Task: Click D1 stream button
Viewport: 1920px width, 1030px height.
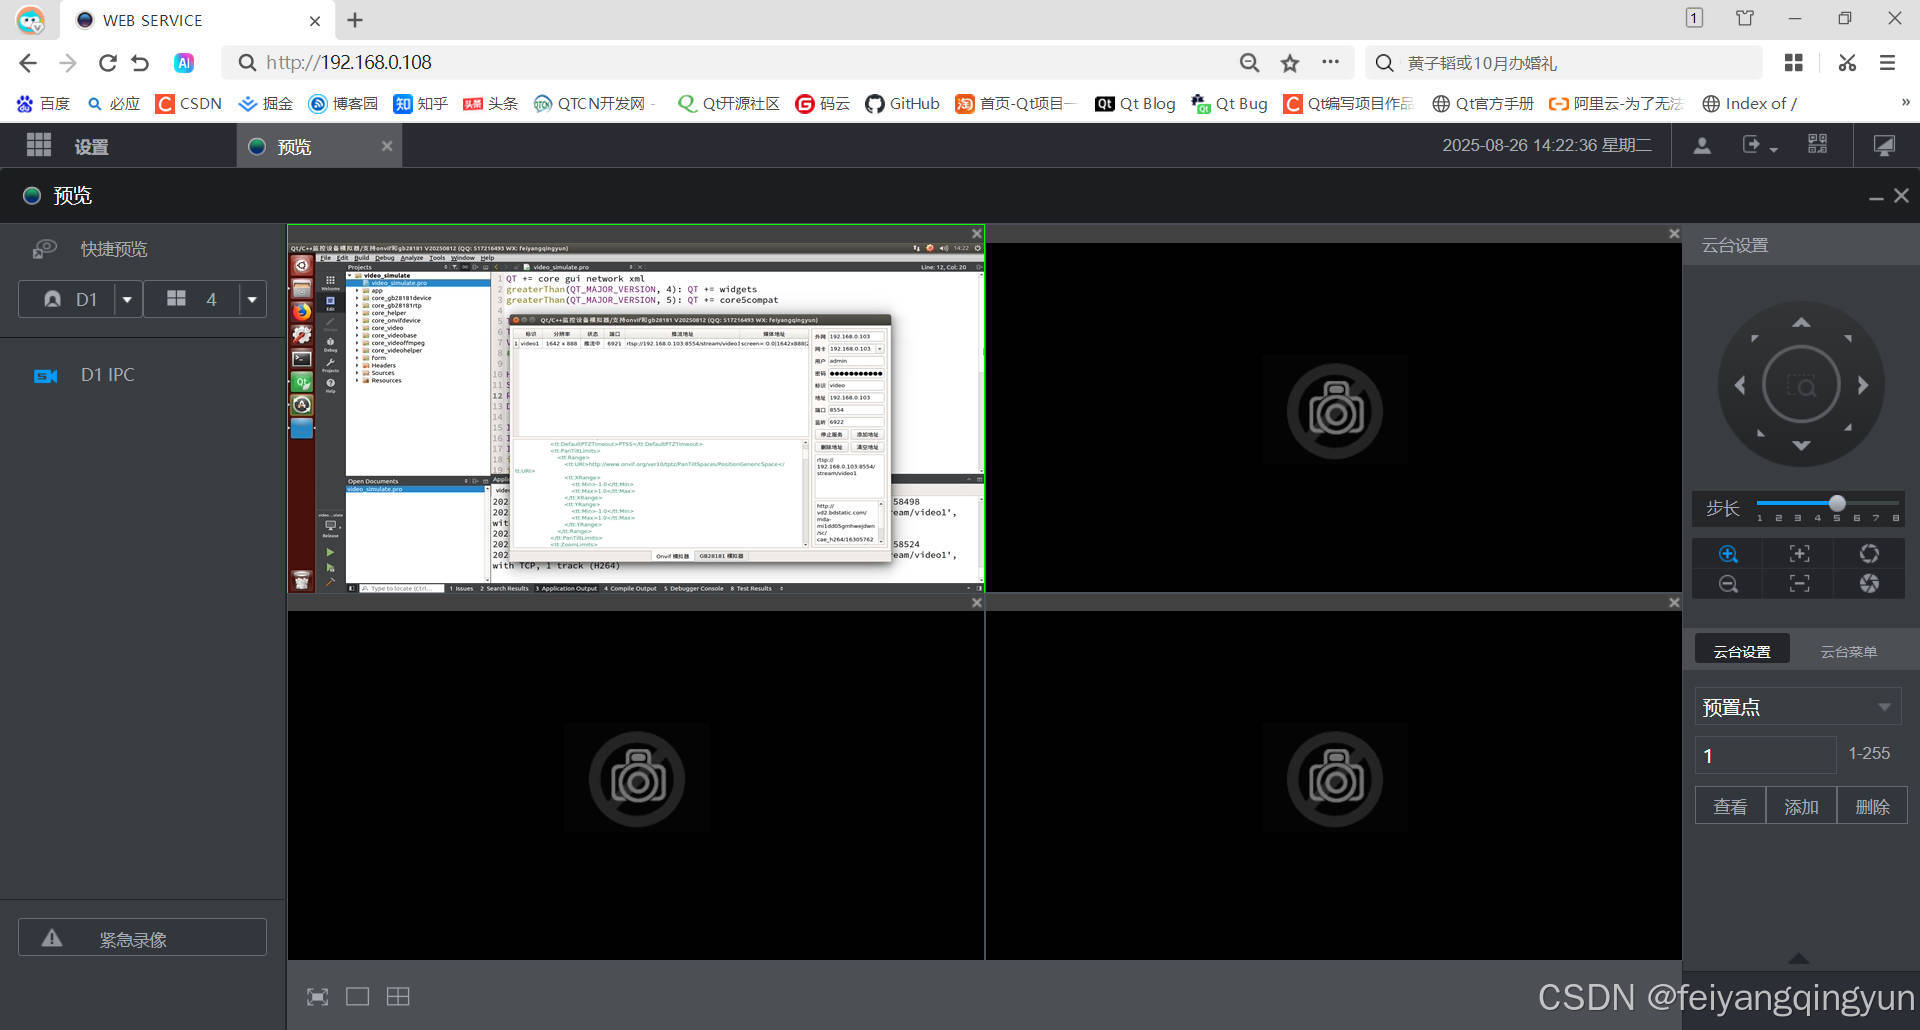Action: [x=67, y=299]
